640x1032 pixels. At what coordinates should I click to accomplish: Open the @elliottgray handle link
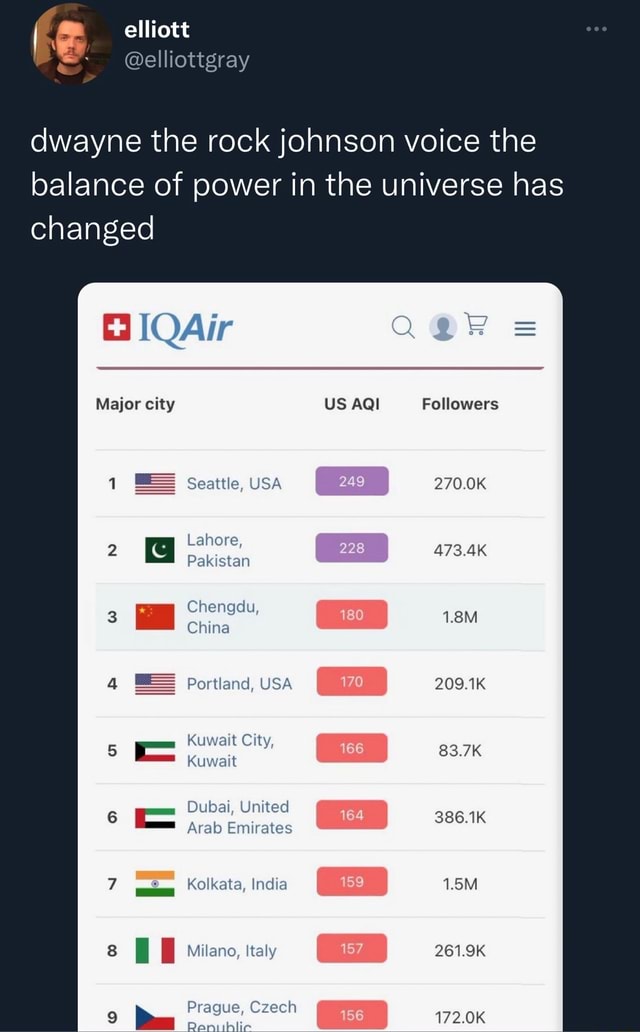pyautogui.click(x=186, y=60)
